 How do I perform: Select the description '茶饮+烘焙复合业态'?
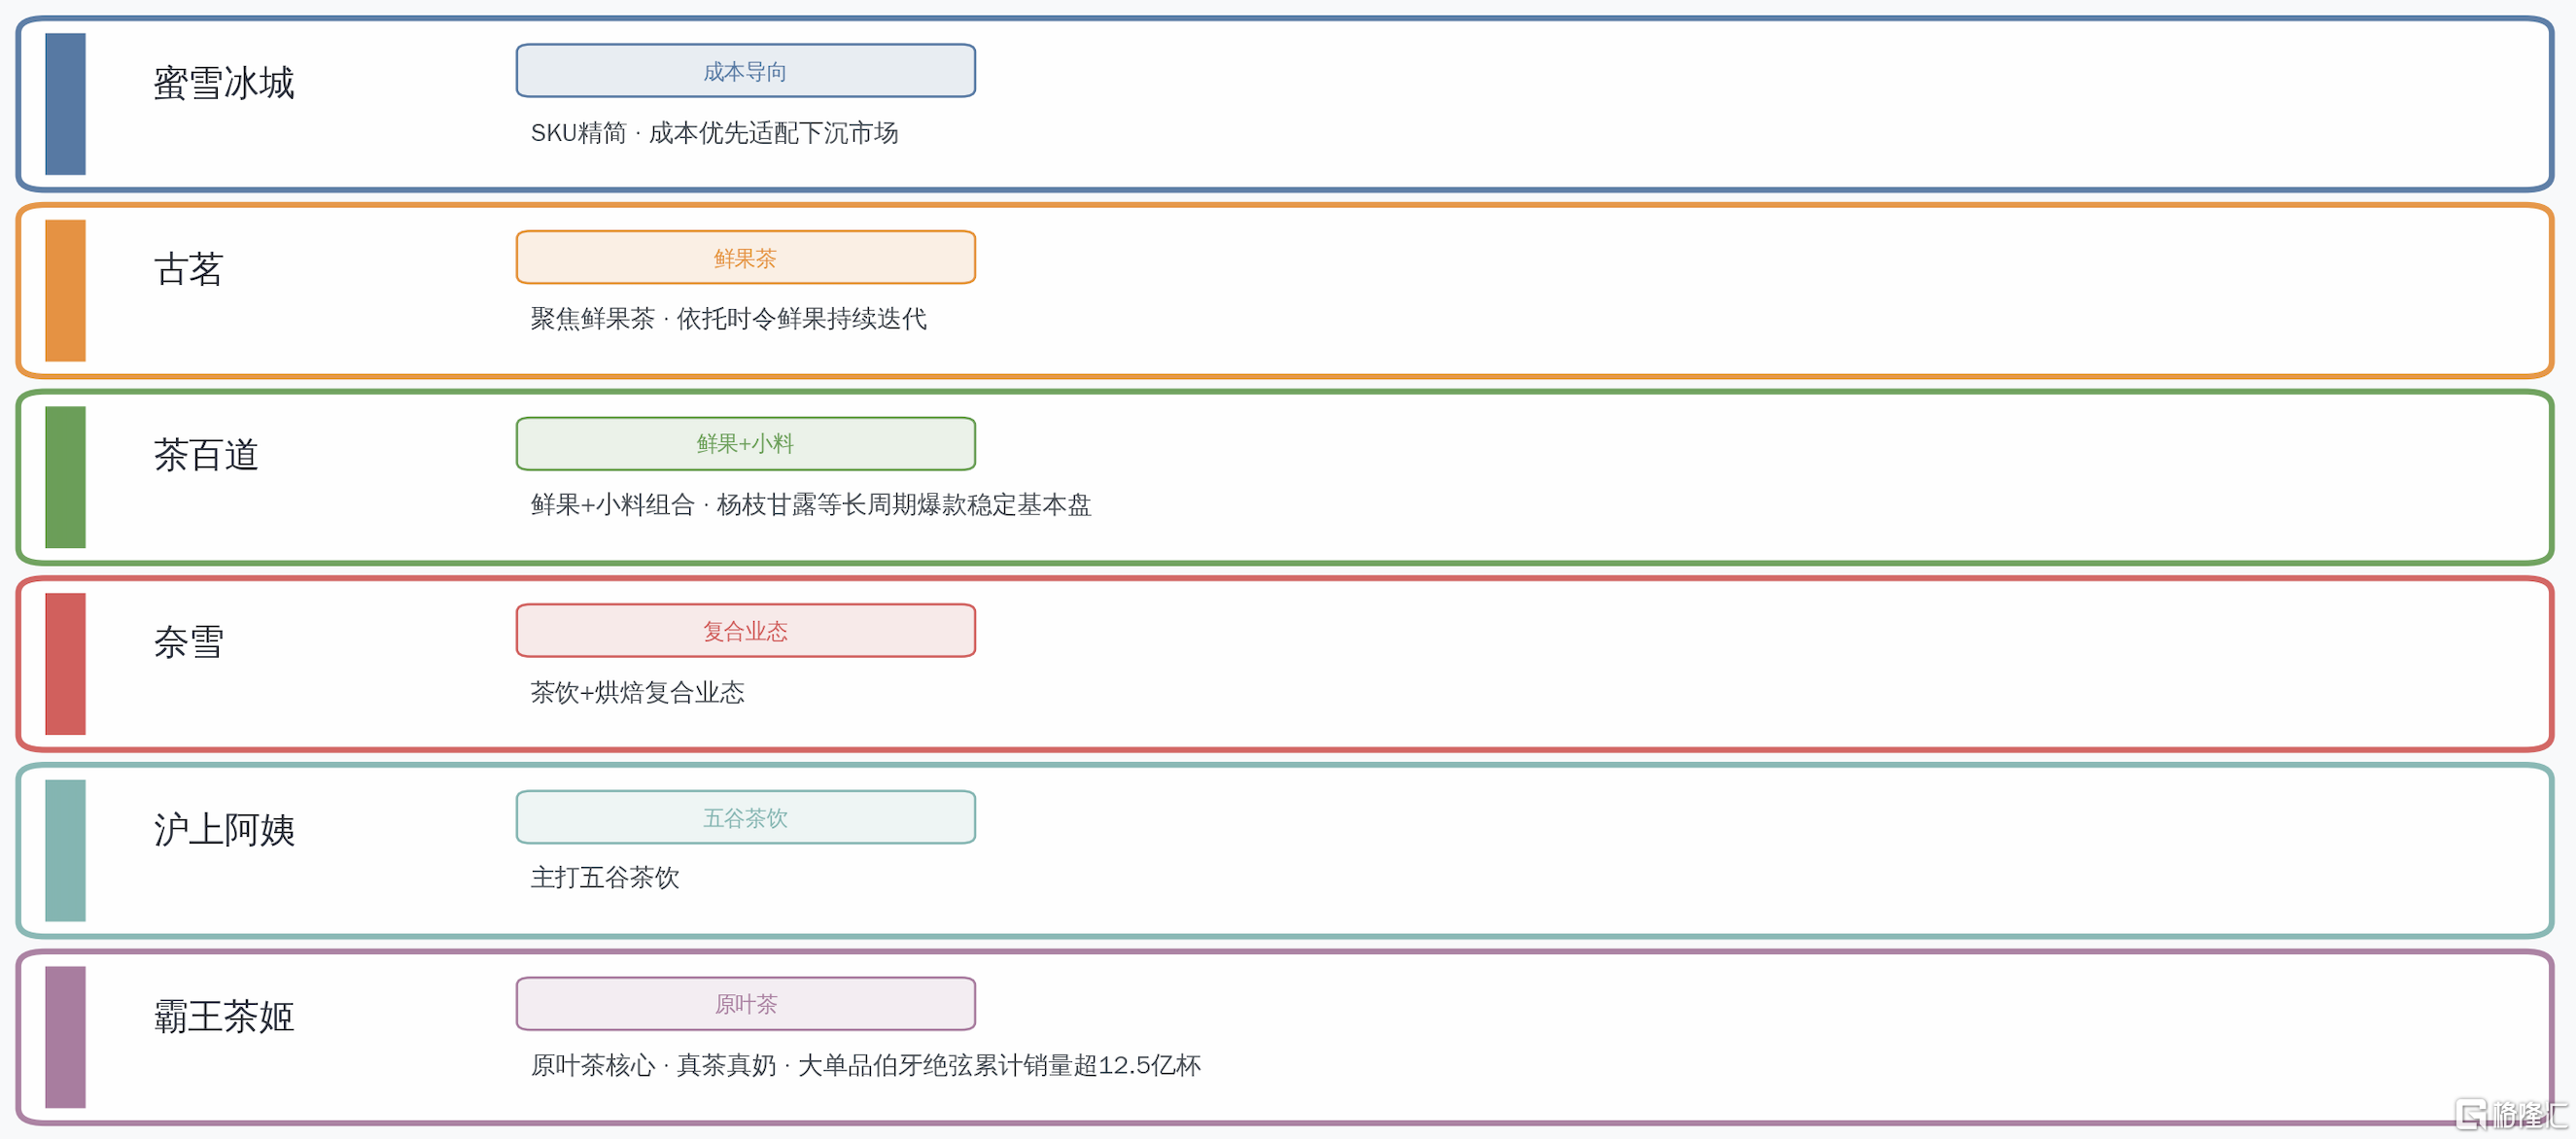click(x=637, y=692)
